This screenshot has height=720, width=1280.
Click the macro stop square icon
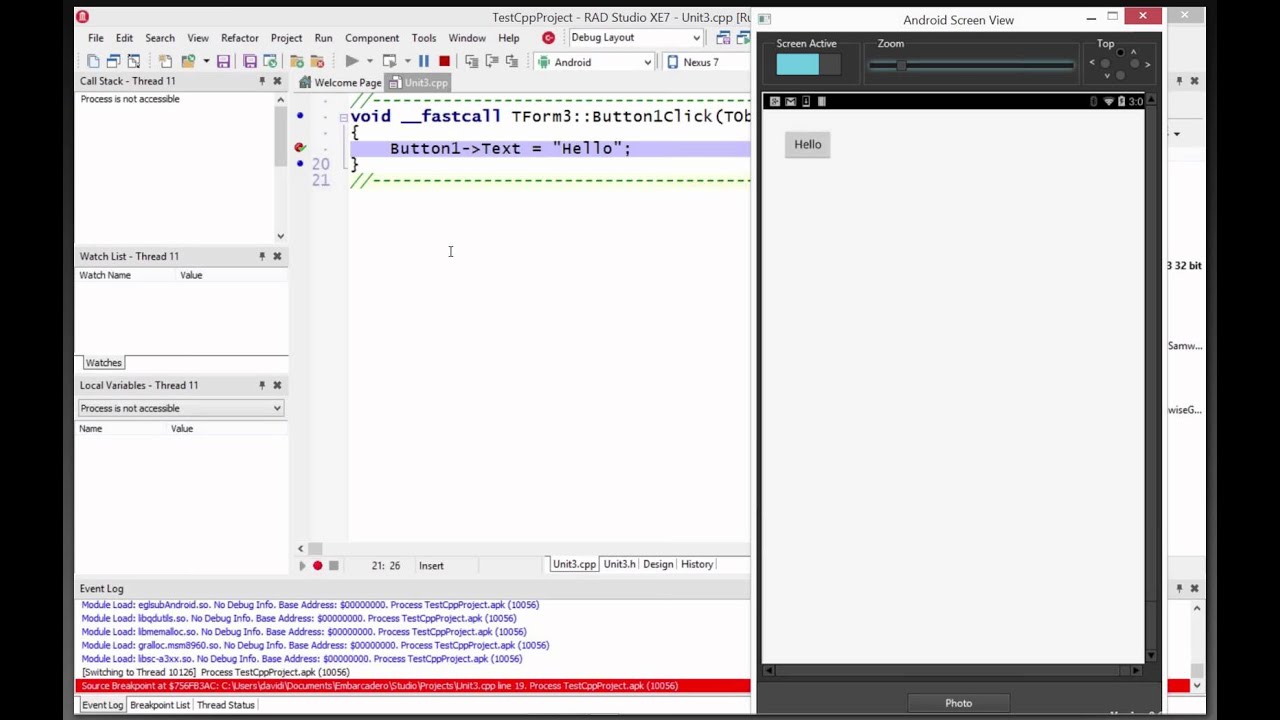coord(334,566)
